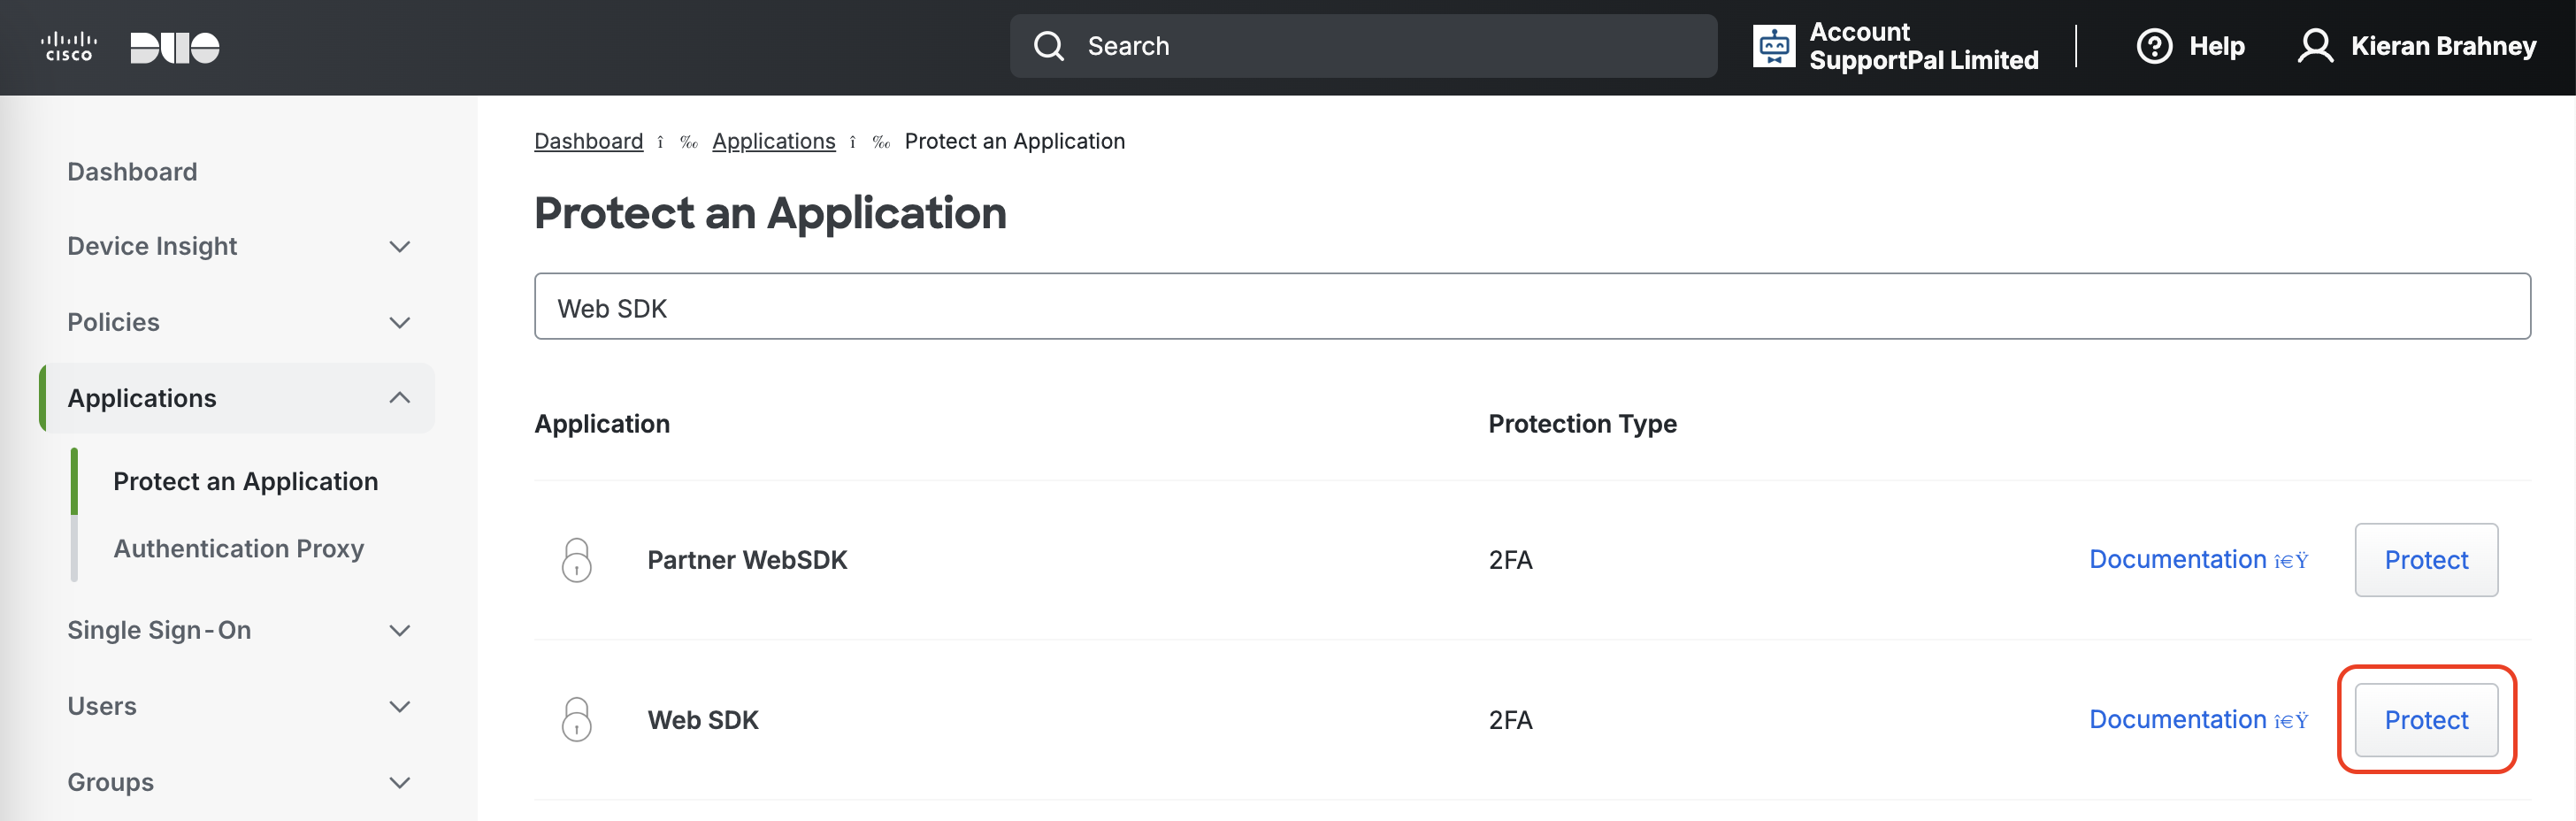Click the Application column header
This screenshot has height=821, width=2576.
(x=602, y=424)
